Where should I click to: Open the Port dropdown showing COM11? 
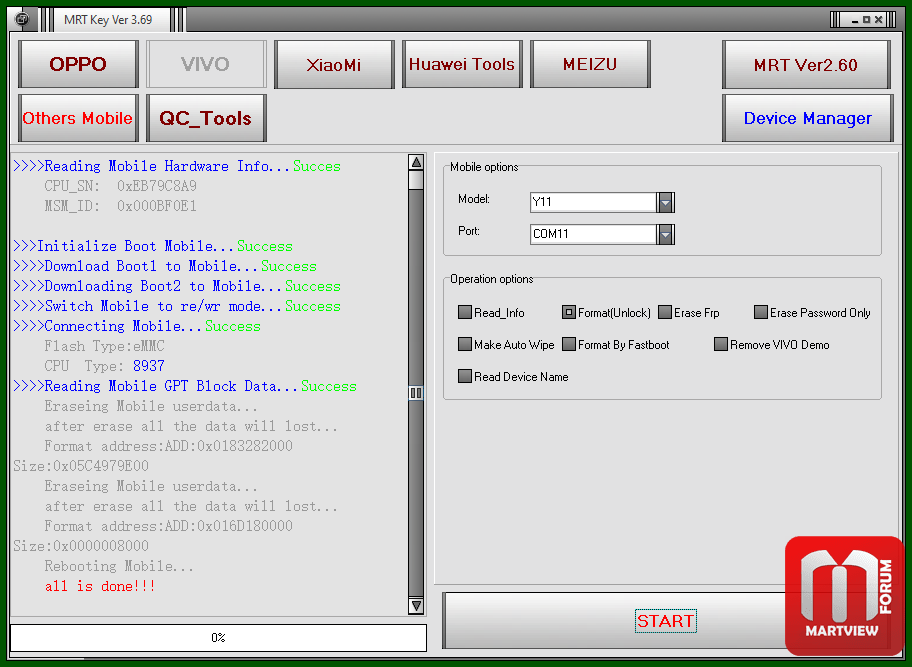coord(665,234)
